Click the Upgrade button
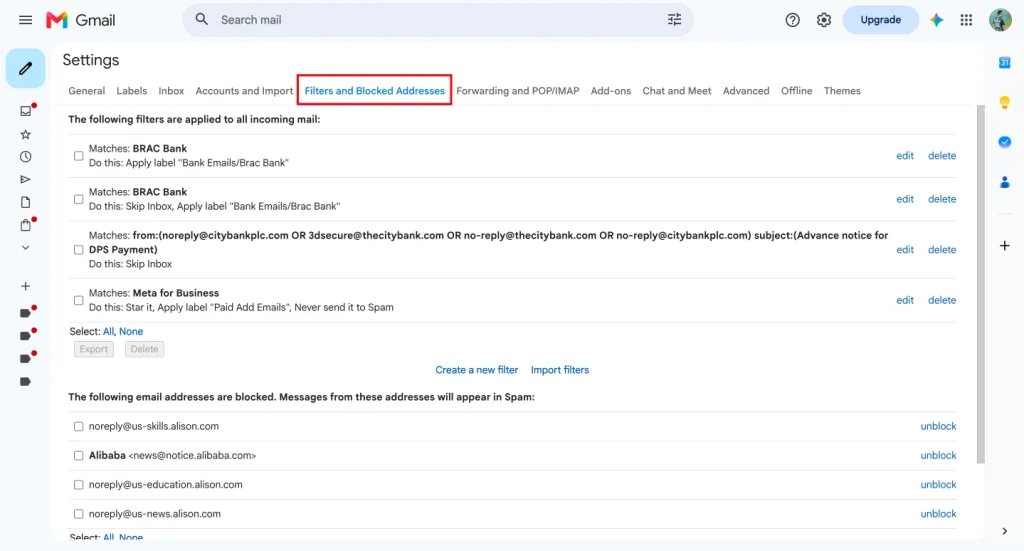The width and height of the screenshot is (1024, 551). (880, 20)
